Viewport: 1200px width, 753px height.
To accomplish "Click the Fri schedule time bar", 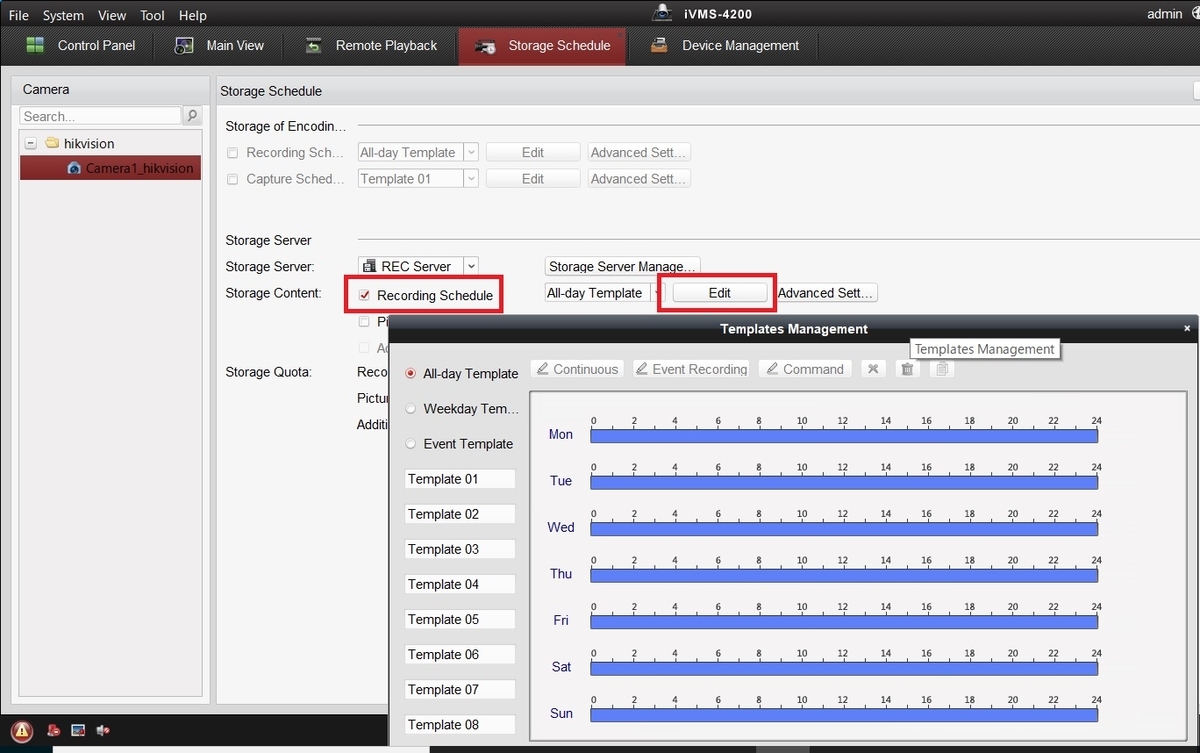I will (844, 621).
